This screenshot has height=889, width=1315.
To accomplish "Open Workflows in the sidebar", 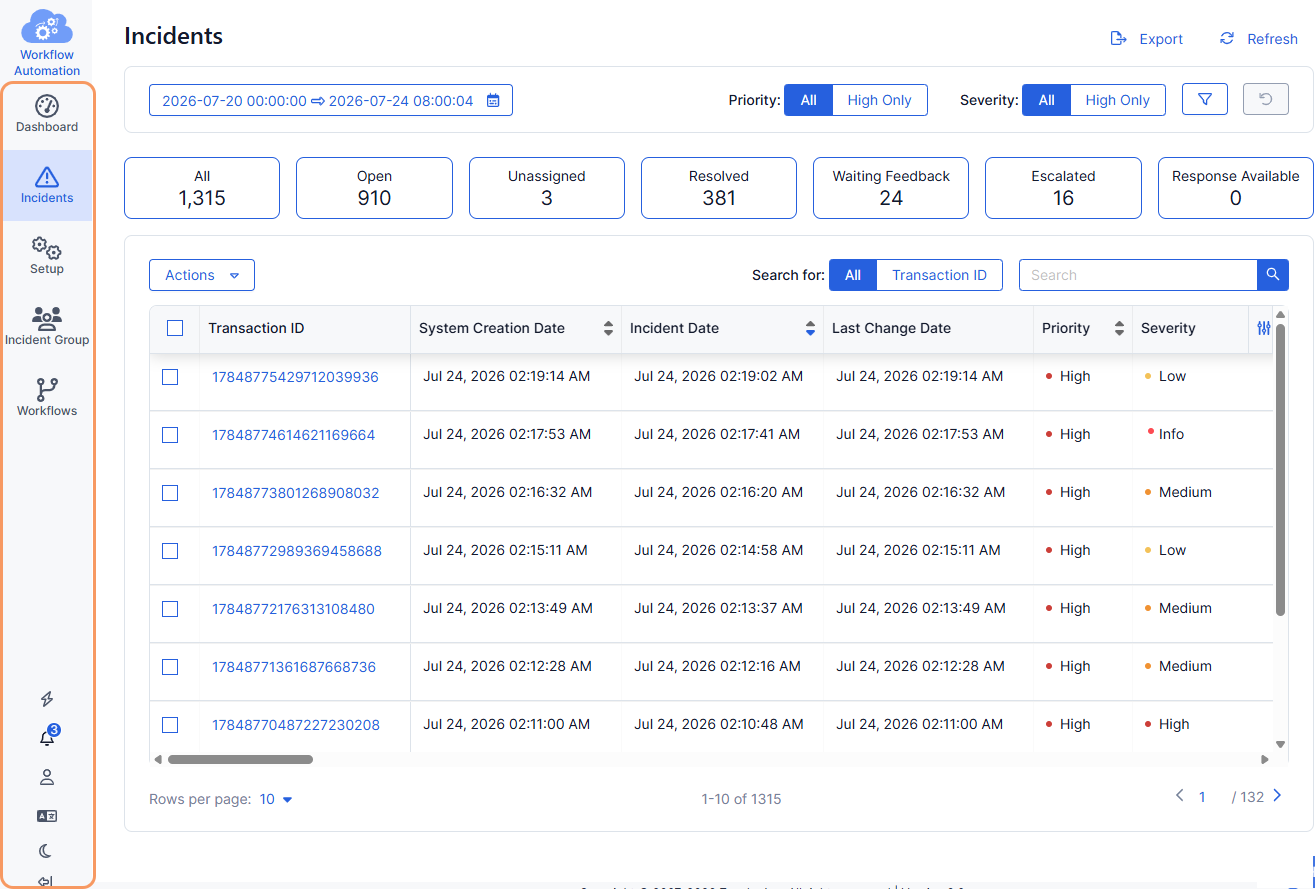I will coord(47,397).
